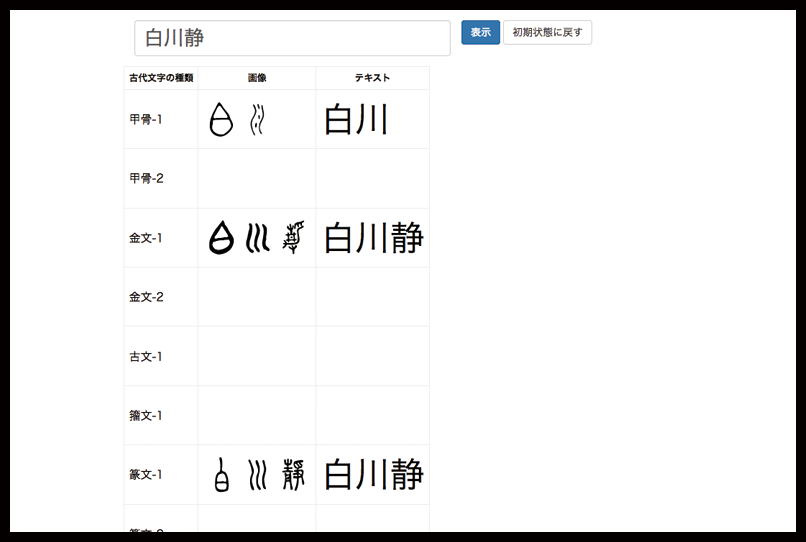Click the 甲骨-1 row label
Image resolution: width=806 pixels, height=542 pixels.
146,119
